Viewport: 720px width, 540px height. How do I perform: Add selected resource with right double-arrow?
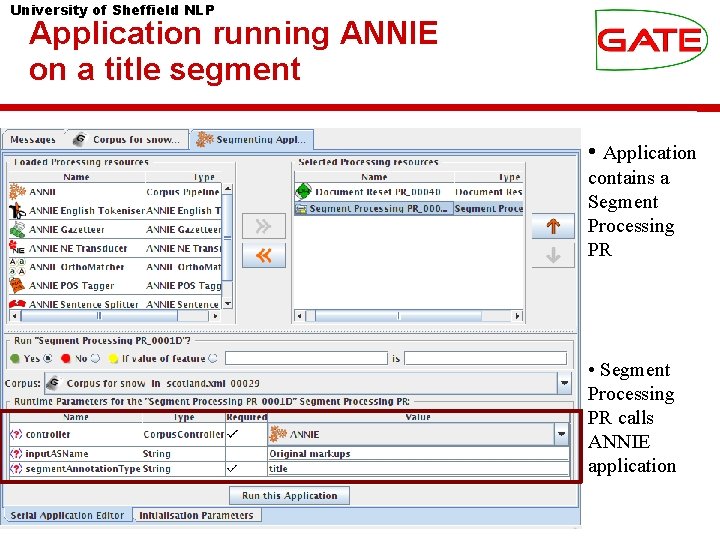264,226
